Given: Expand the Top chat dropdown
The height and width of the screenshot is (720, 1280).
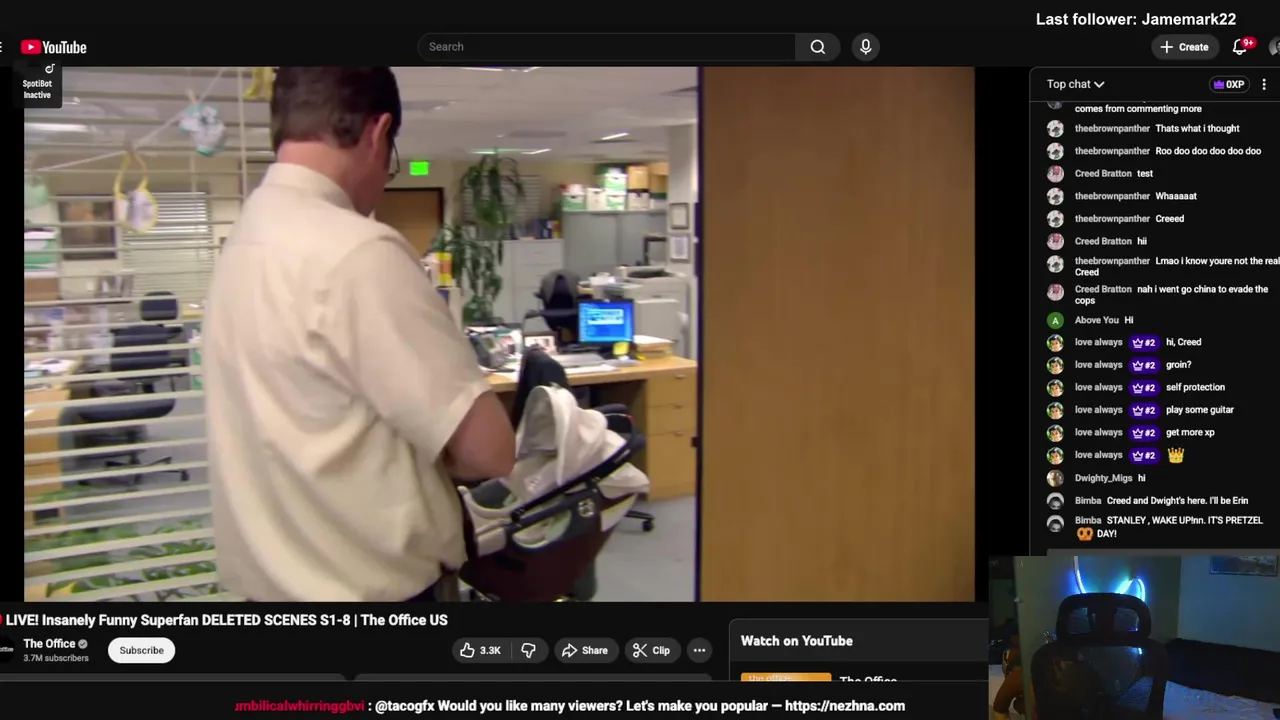Looking at the screenshot, I should click(x=1075, y=84).
